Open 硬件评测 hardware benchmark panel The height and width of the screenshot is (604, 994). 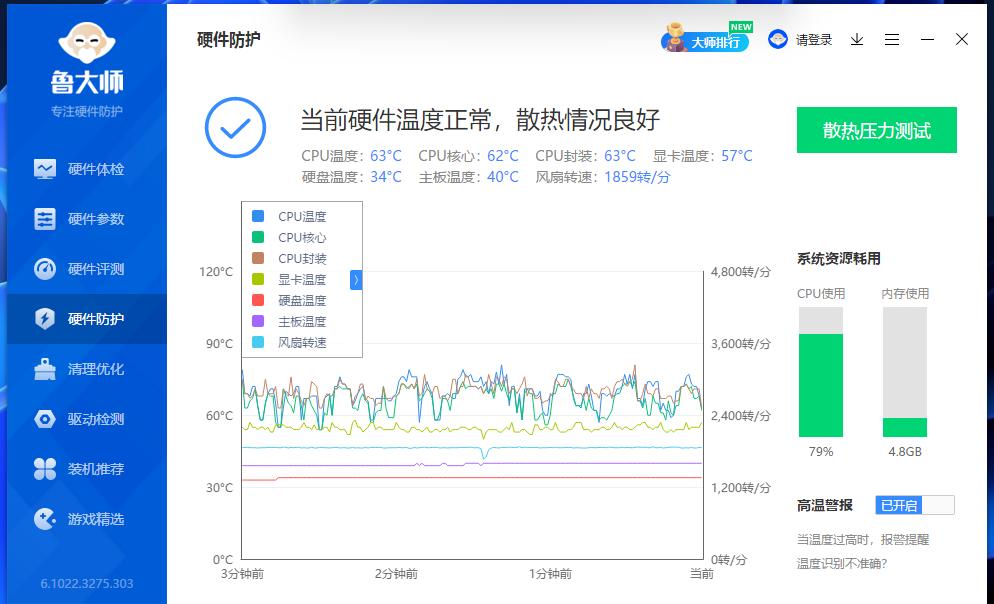pyautogui.click(x=85, y=269)
